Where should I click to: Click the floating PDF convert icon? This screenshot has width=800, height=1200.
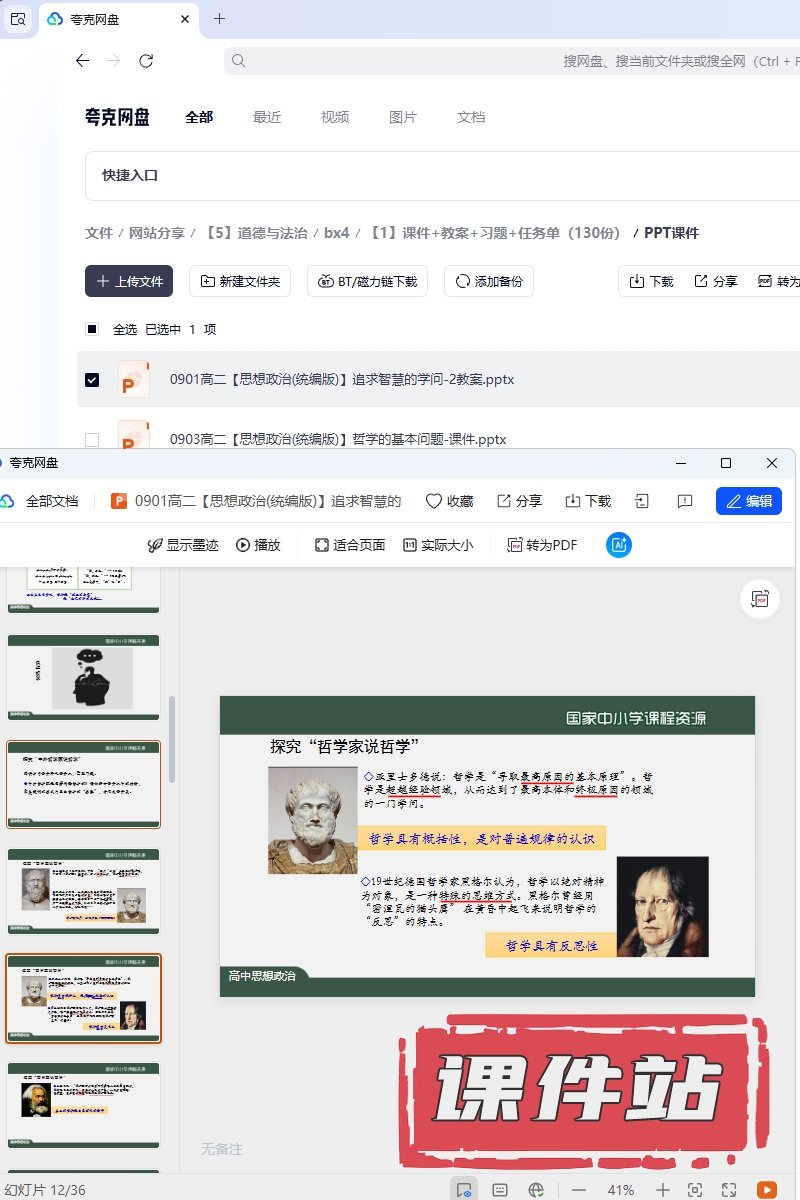pos(760,599)
